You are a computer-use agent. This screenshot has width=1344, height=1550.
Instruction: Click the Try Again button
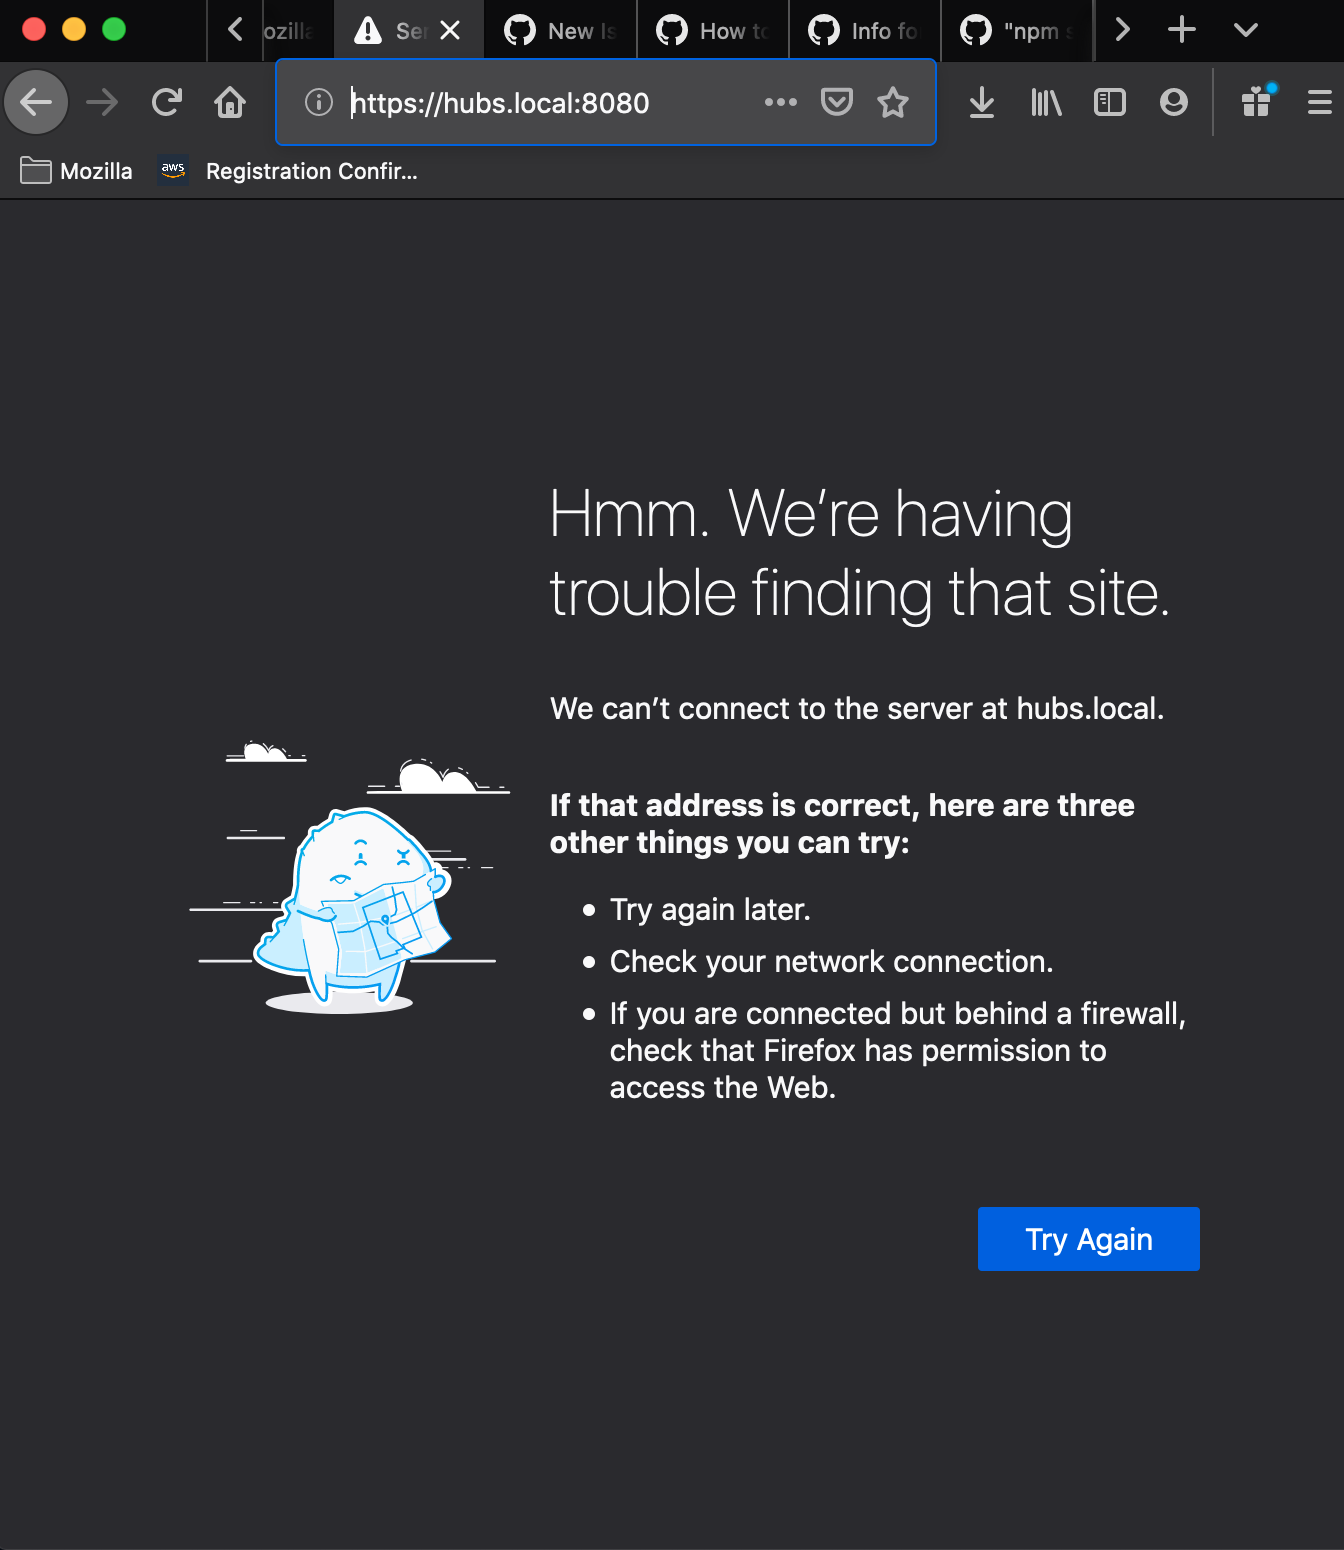click(1088, 1239)
